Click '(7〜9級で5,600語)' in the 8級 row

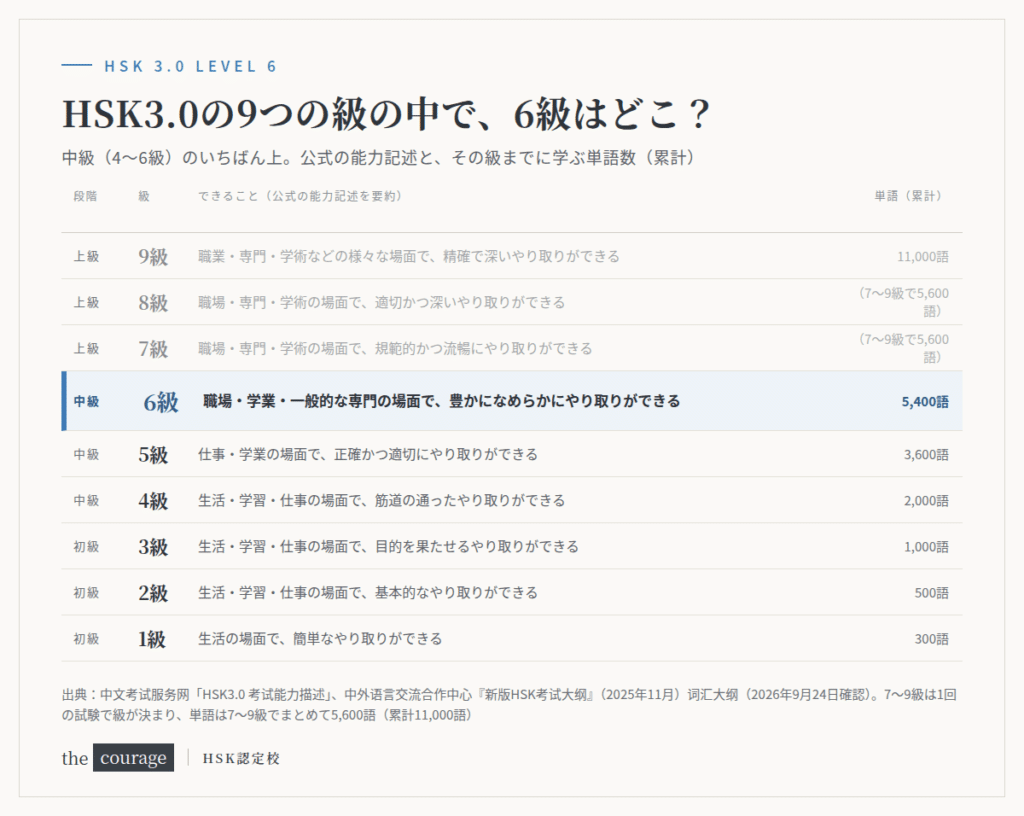click(904, 302)
